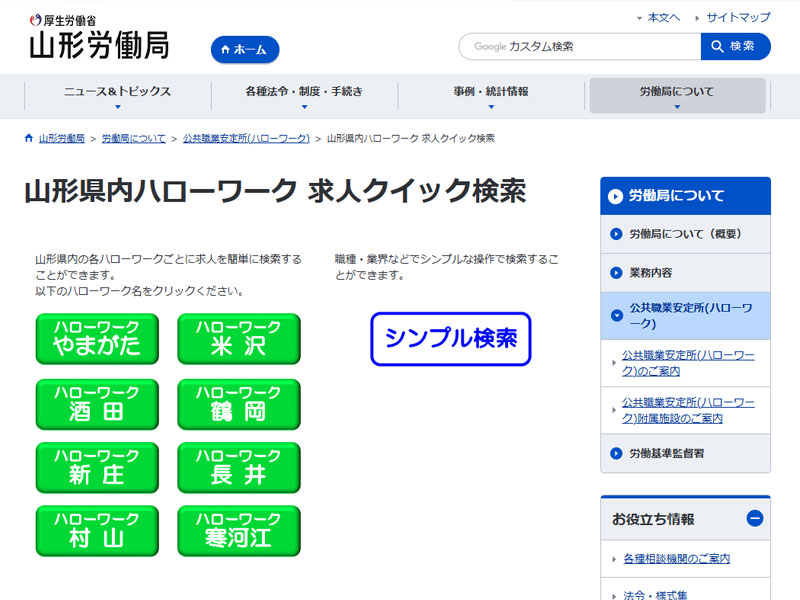
Task: Select sidebar item 公共職業安定所(ハローワーク)
Action: click(685, 316)
